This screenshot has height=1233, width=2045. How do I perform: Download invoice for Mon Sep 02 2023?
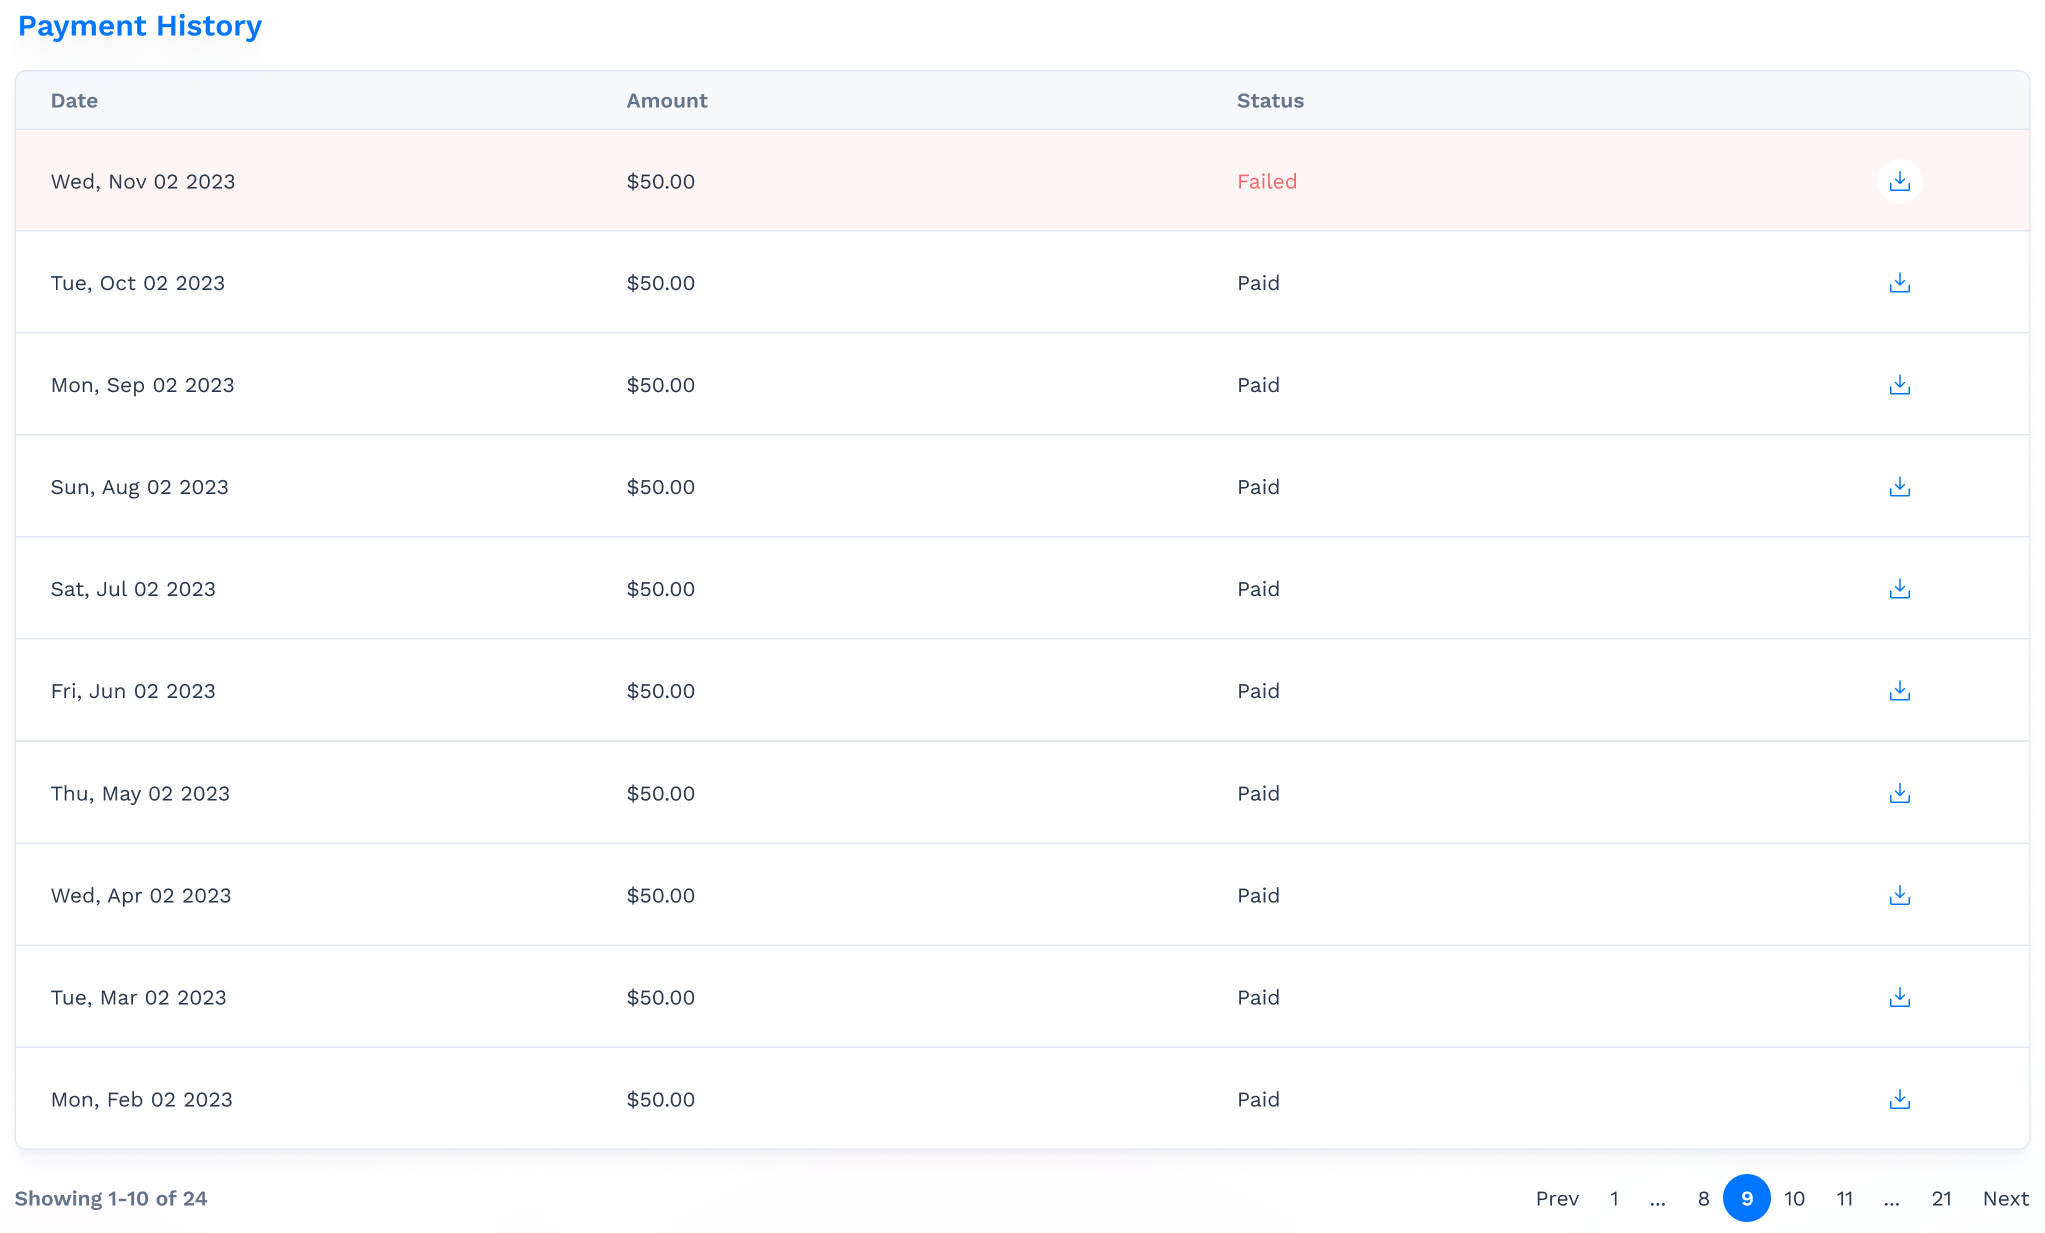coord(1899,384)
